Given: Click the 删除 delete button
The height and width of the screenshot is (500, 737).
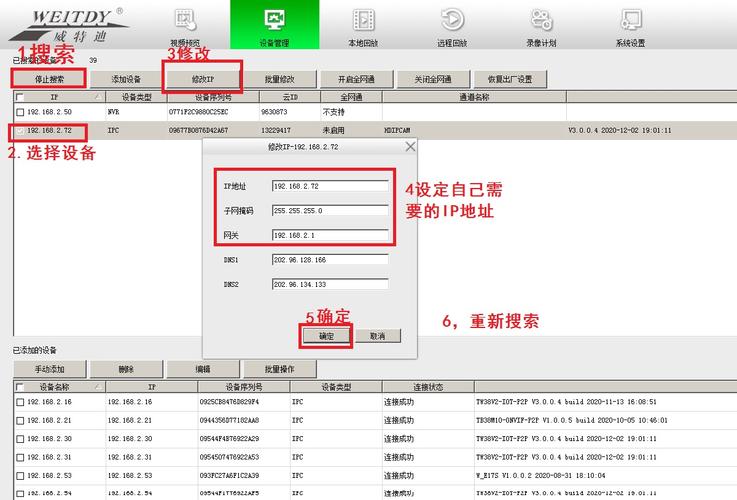Looking at the screenshot, I should (x=126, y=369).
